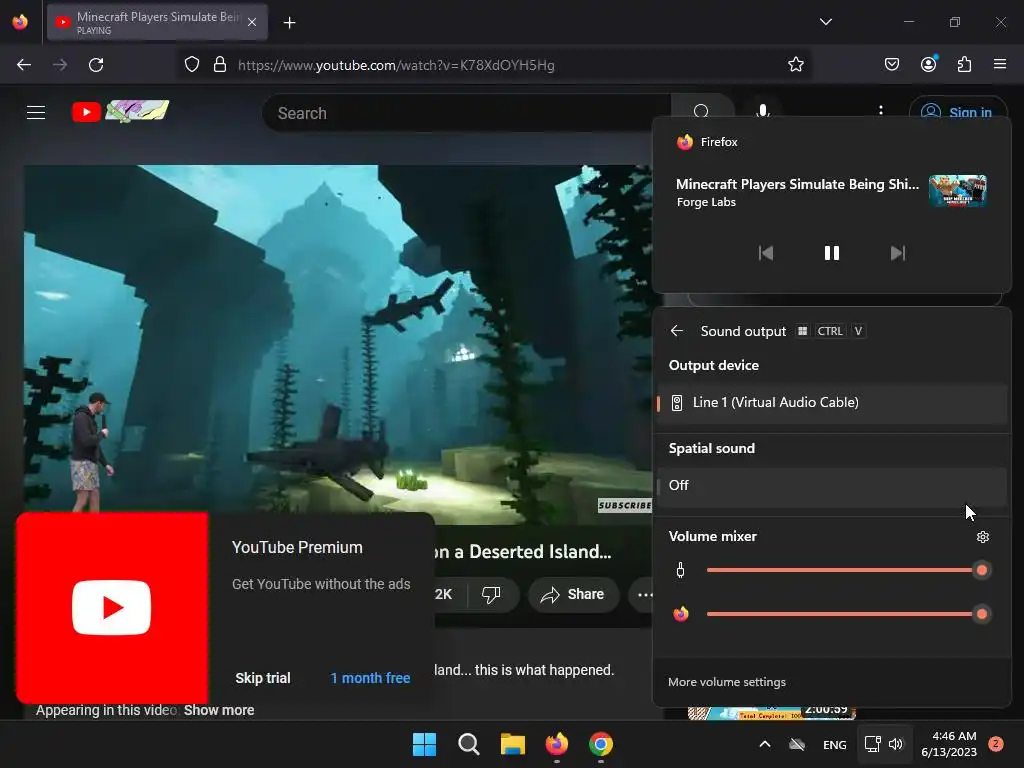Viewport: 1024px width, 768px height.
Task: Close the Minecraft Players YouTube tab
Action: tap(252, 23)
